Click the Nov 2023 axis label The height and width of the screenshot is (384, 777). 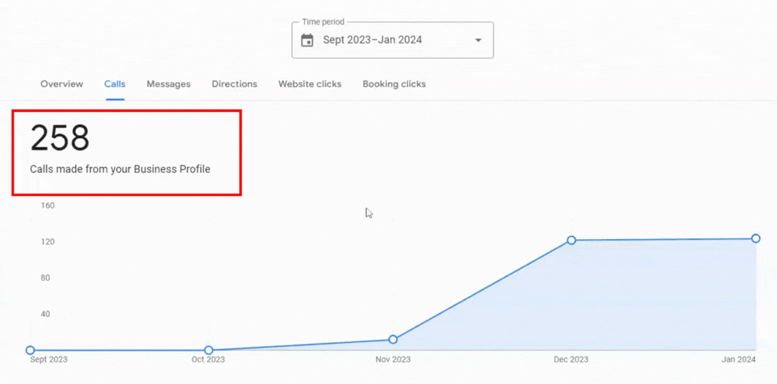(x=393, y=360)
